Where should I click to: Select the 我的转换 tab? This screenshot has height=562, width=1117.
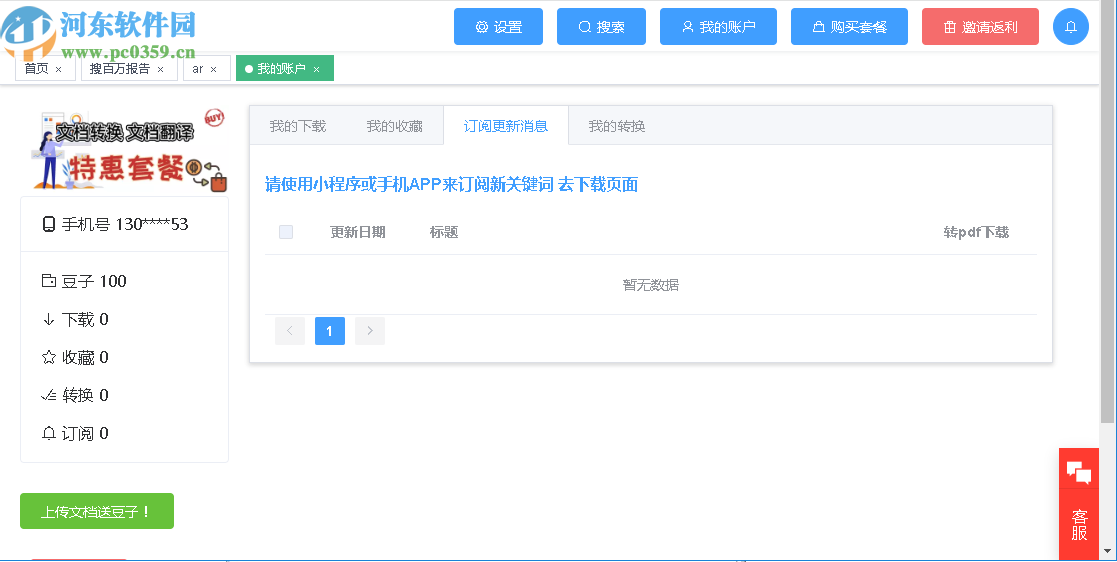(617, 126)
